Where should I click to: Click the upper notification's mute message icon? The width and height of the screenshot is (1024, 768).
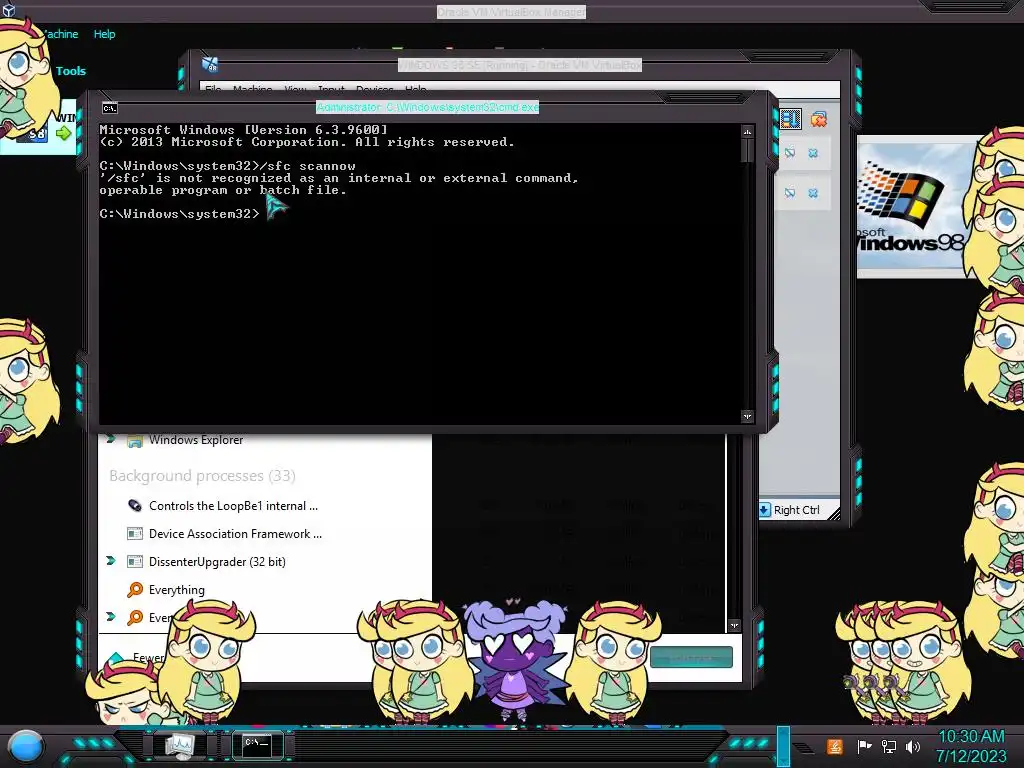click(790, 153)
